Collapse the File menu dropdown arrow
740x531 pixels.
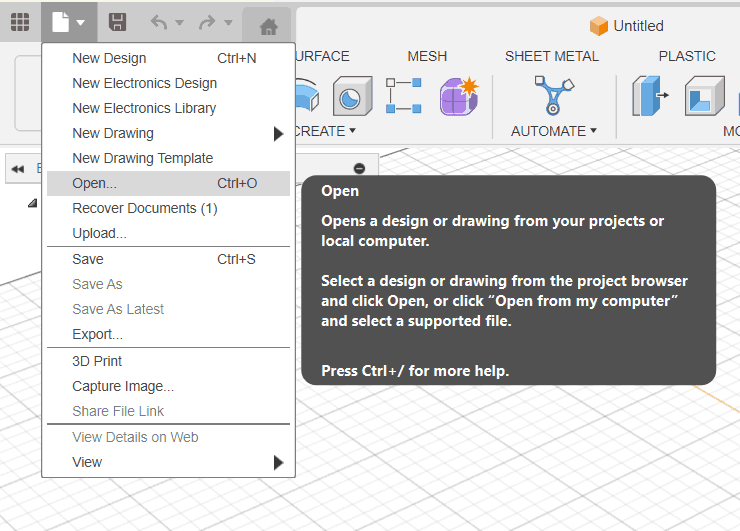point(81,22)
